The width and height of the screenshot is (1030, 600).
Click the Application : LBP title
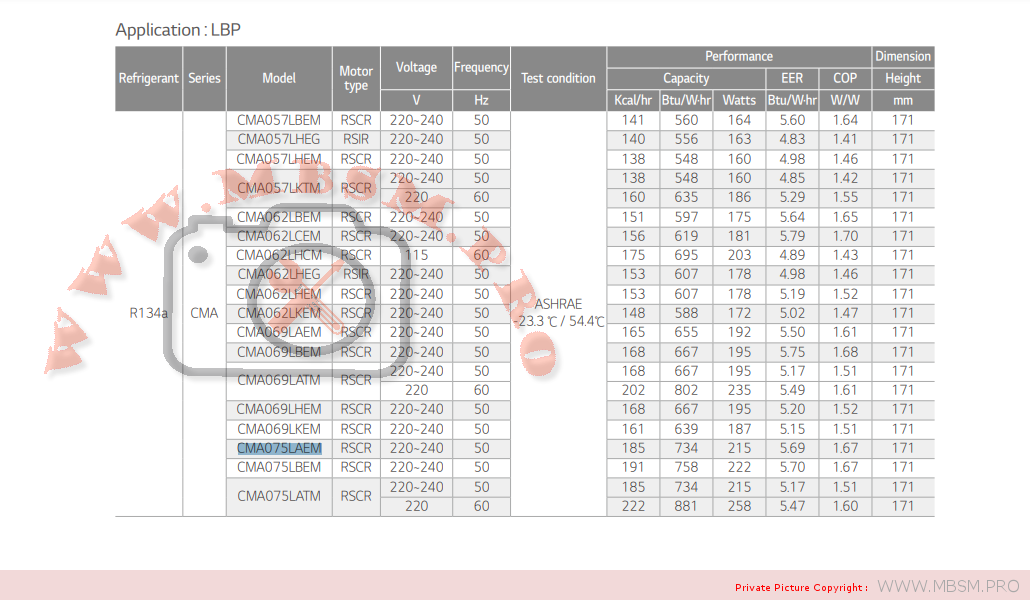(x=178, y=30)
